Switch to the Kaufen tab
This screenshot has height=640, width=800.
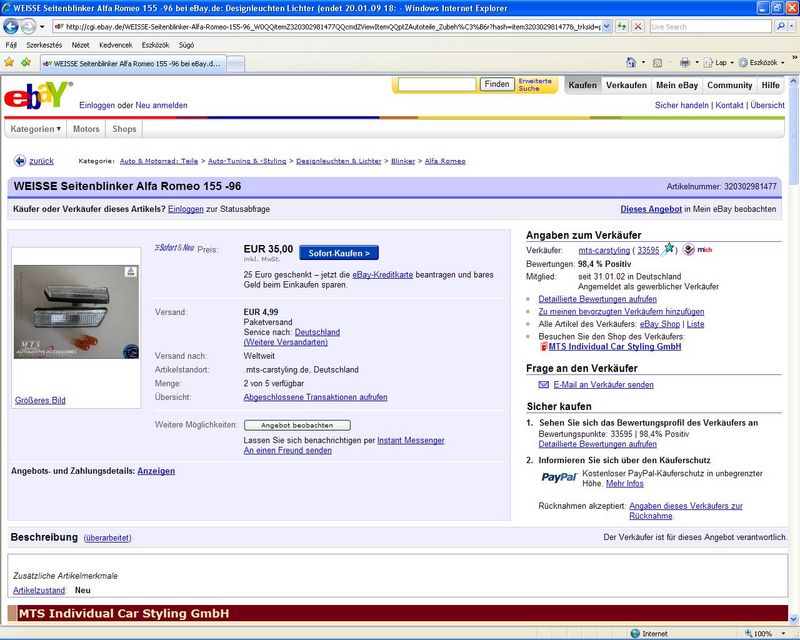point(583,85)
